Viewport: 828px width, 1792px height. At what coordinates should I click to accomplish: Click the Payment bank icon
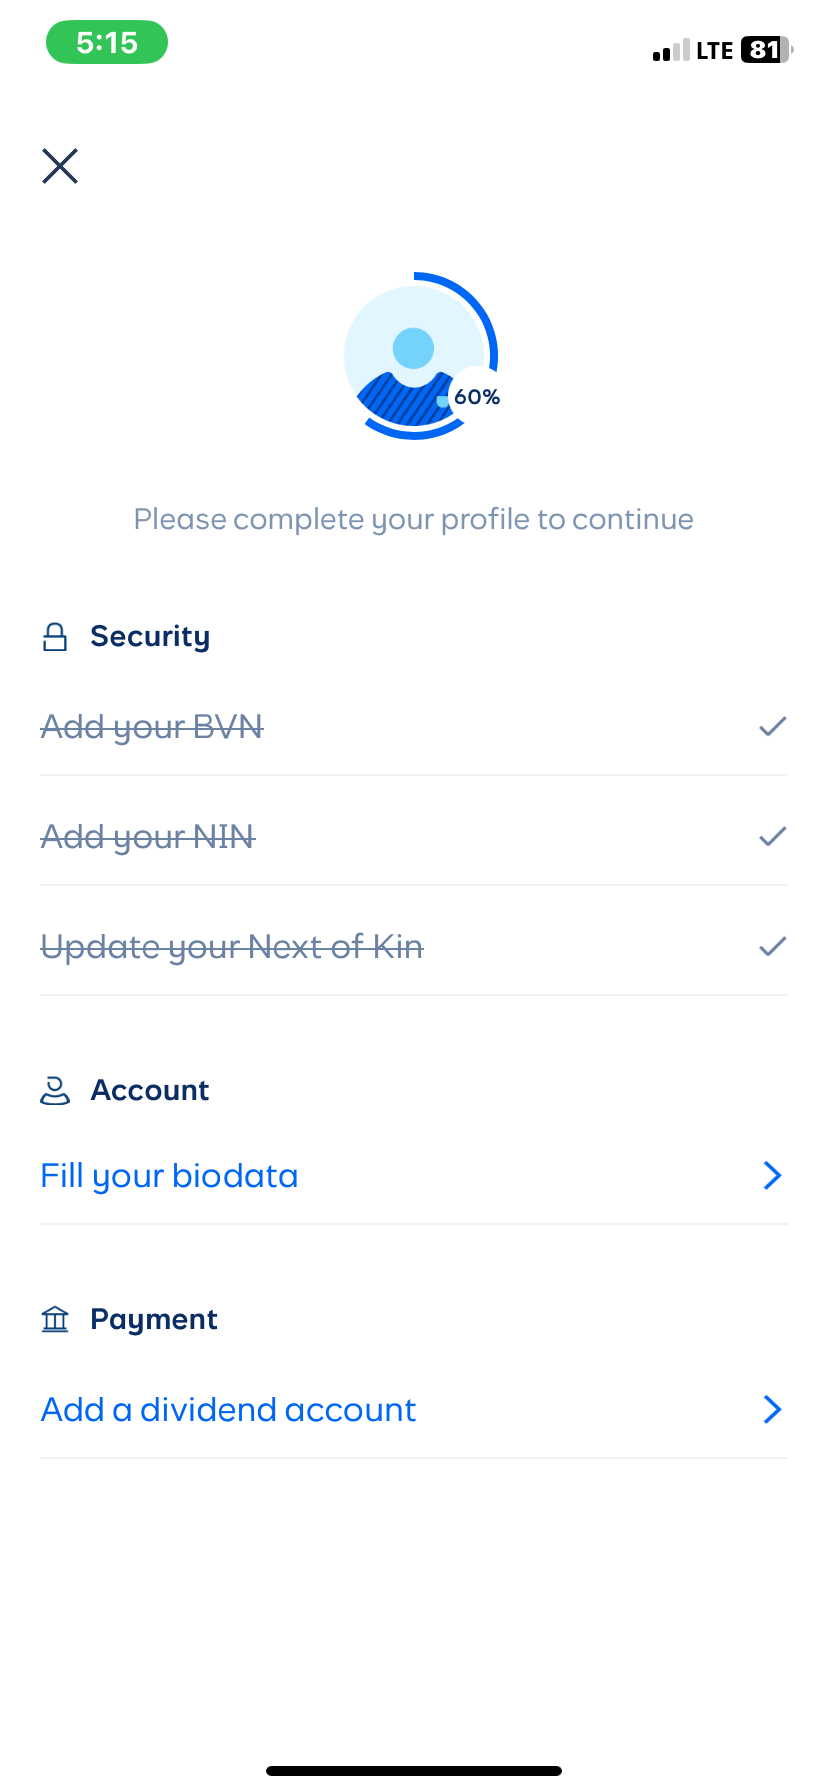pyautogui.click(x=55, y=1320)
